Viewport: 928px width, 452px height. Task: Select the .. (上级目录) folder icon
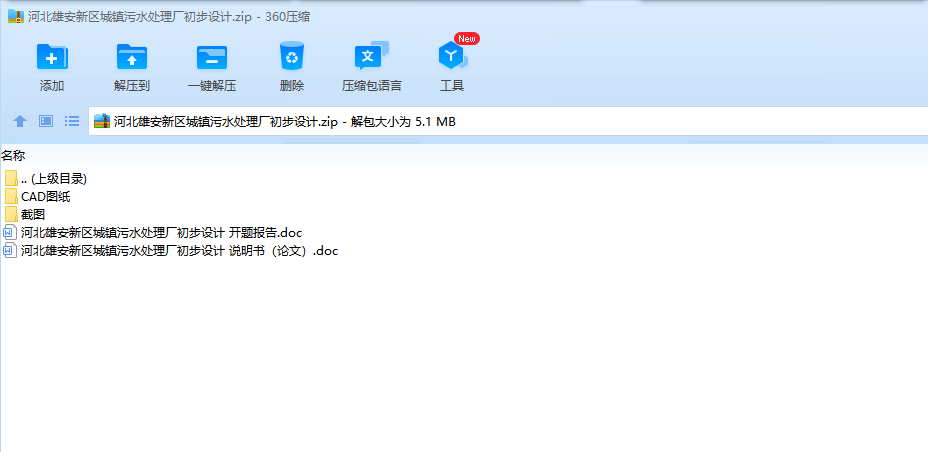click(x=11, y=179)
